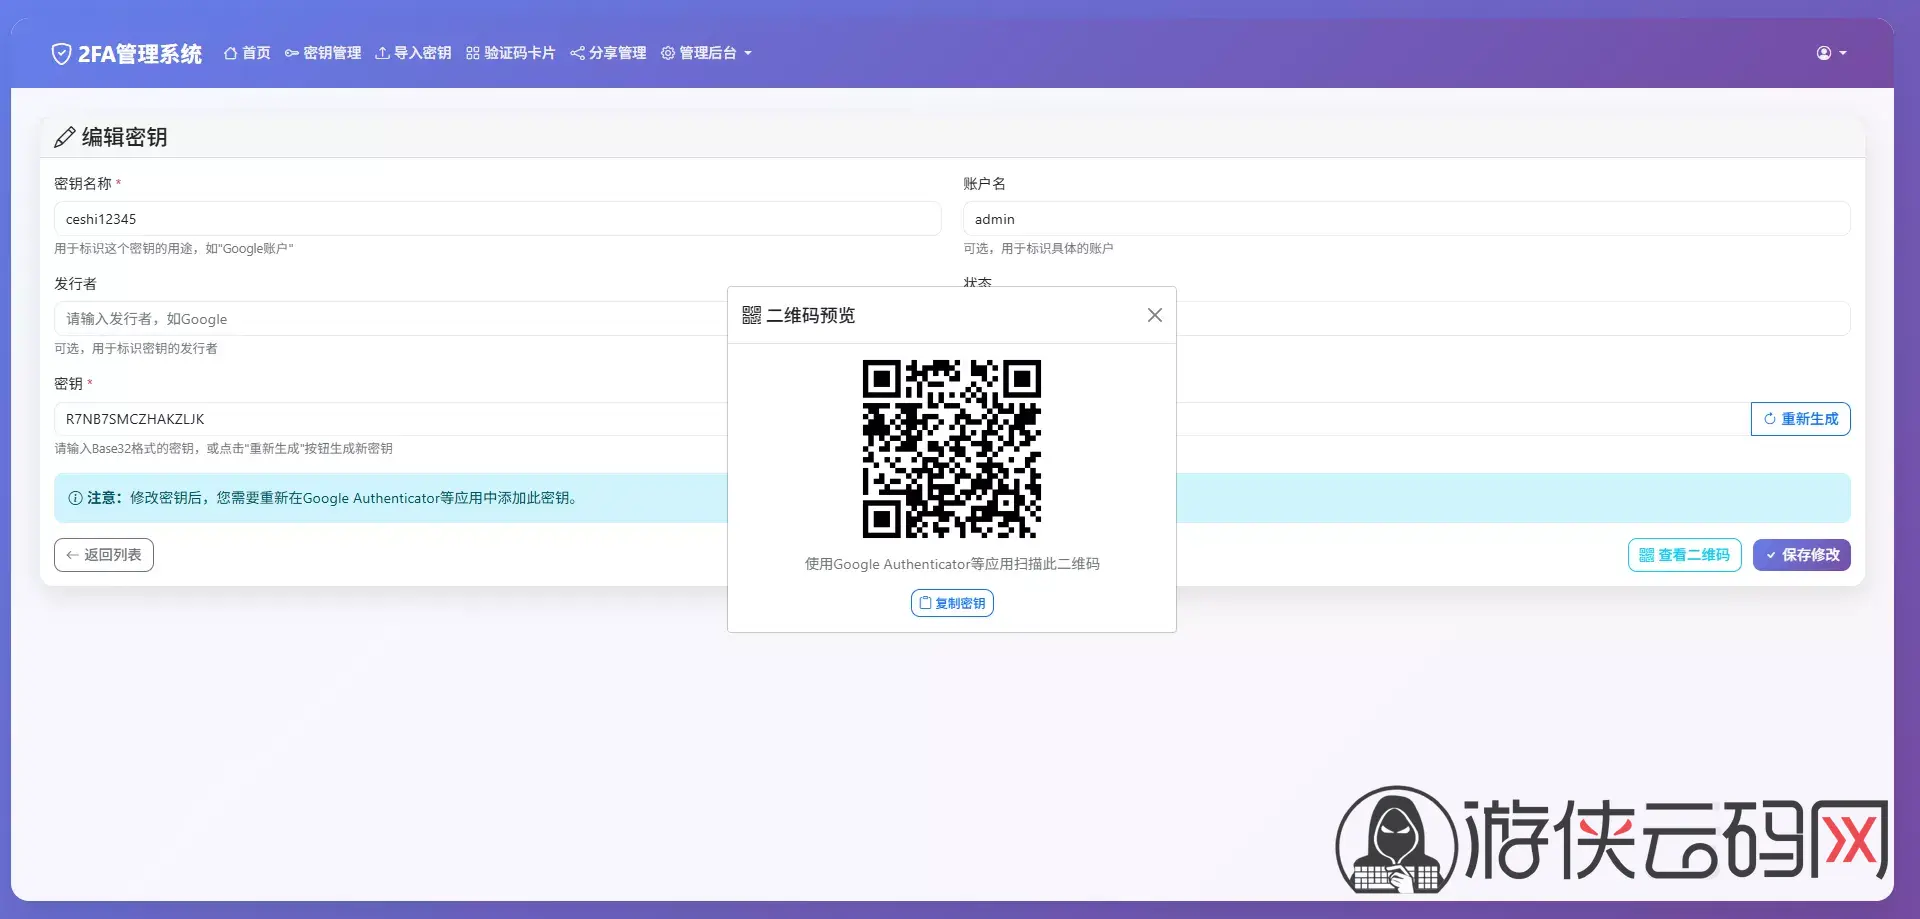This screenshot has width=1920, height=919.
Task: Open 分享管理 share management page
Action: [x=608, y=53]
